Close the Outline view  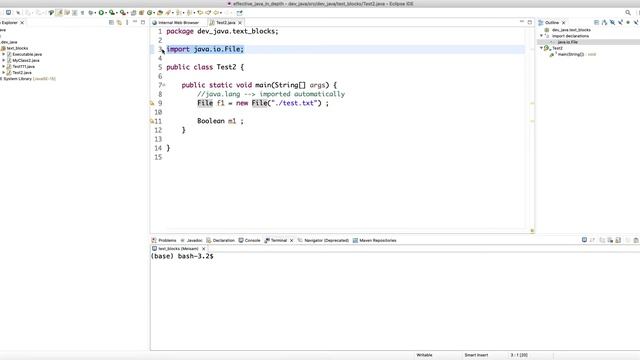point(564,23)
